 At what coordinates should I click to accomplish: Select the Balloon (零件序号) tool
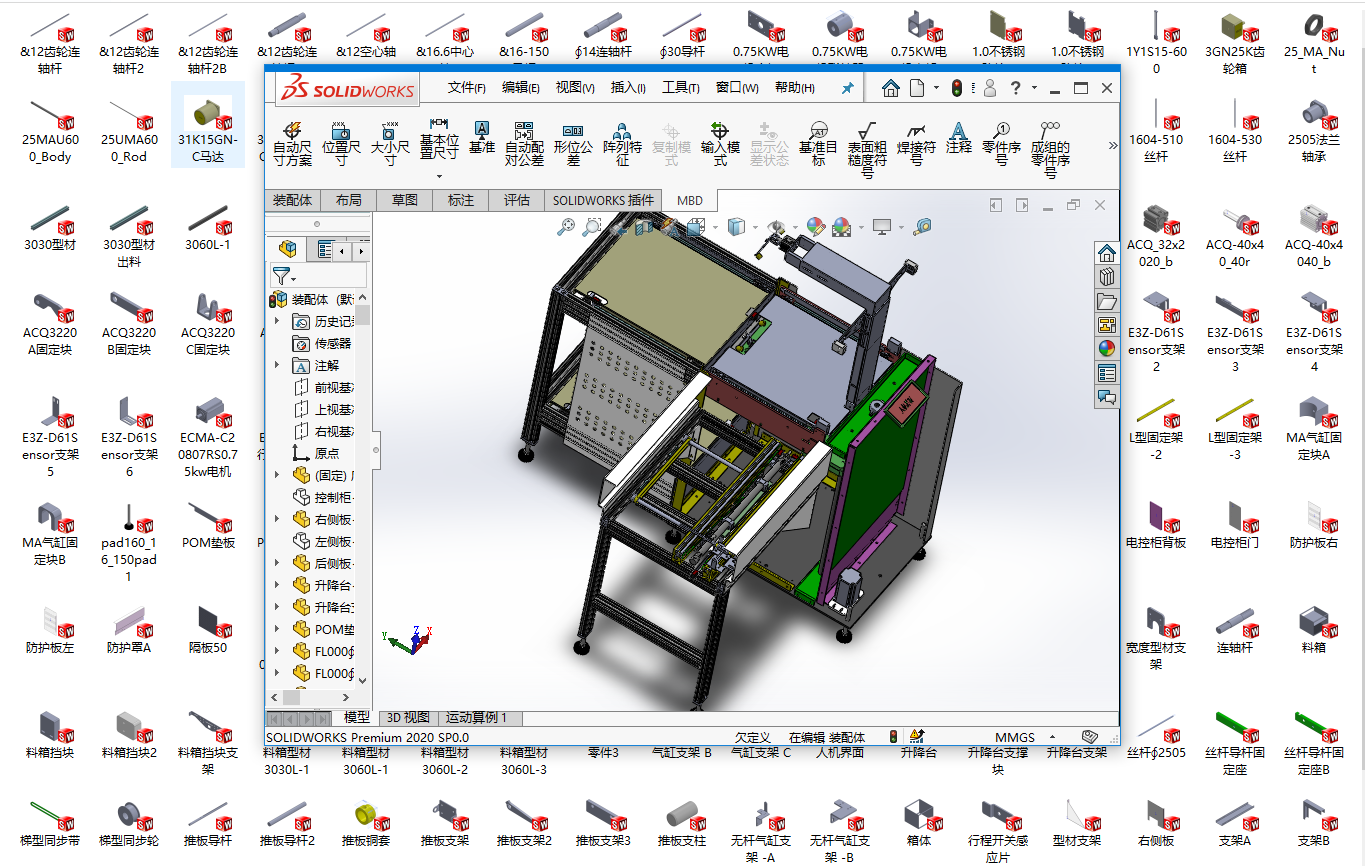[1001, 143]
